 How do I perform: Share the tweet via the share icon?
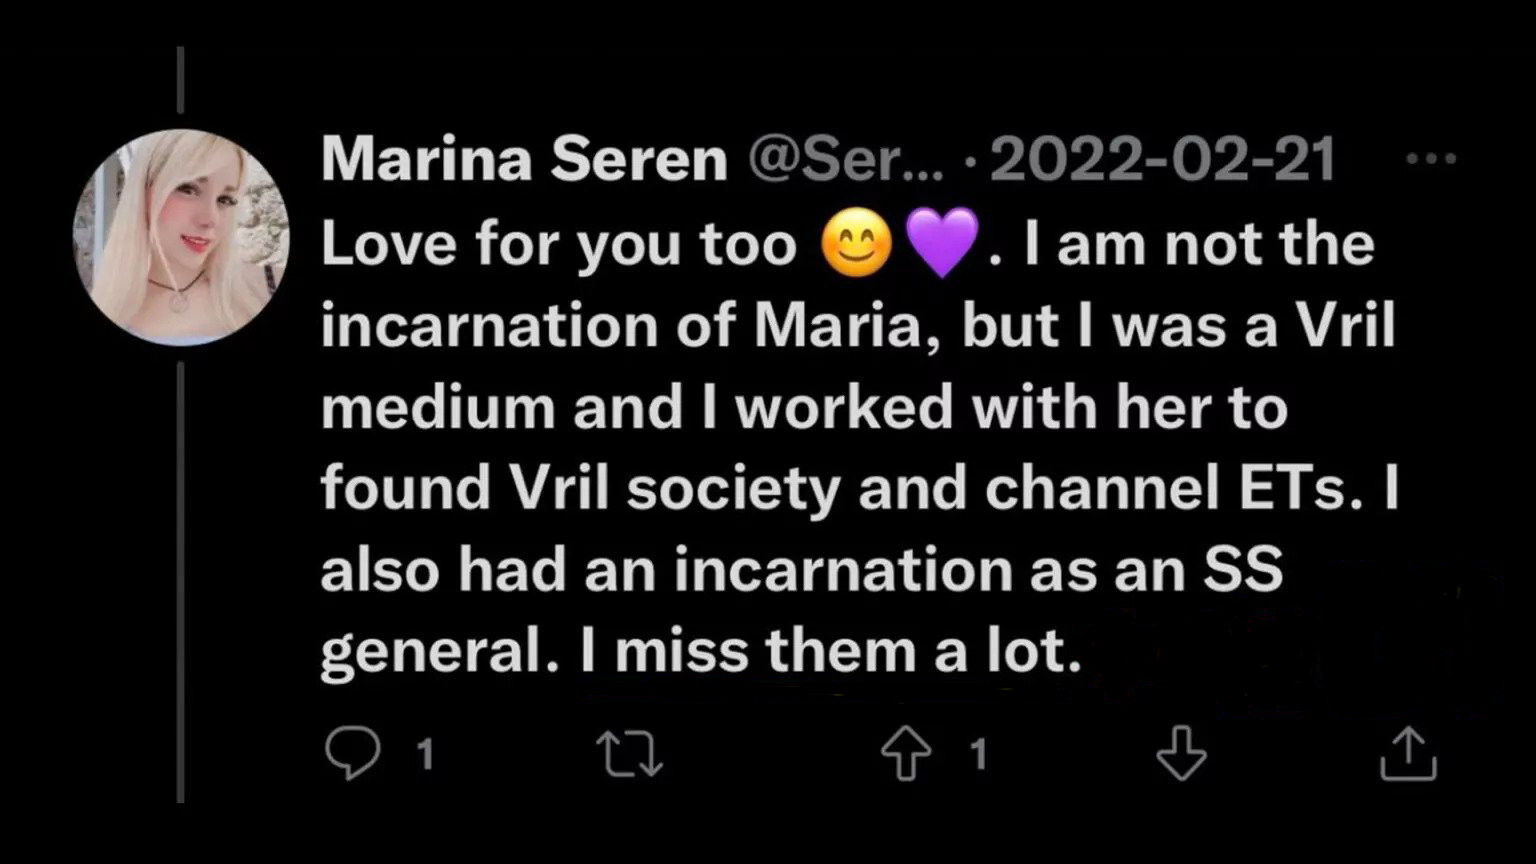click(1408, 753)
